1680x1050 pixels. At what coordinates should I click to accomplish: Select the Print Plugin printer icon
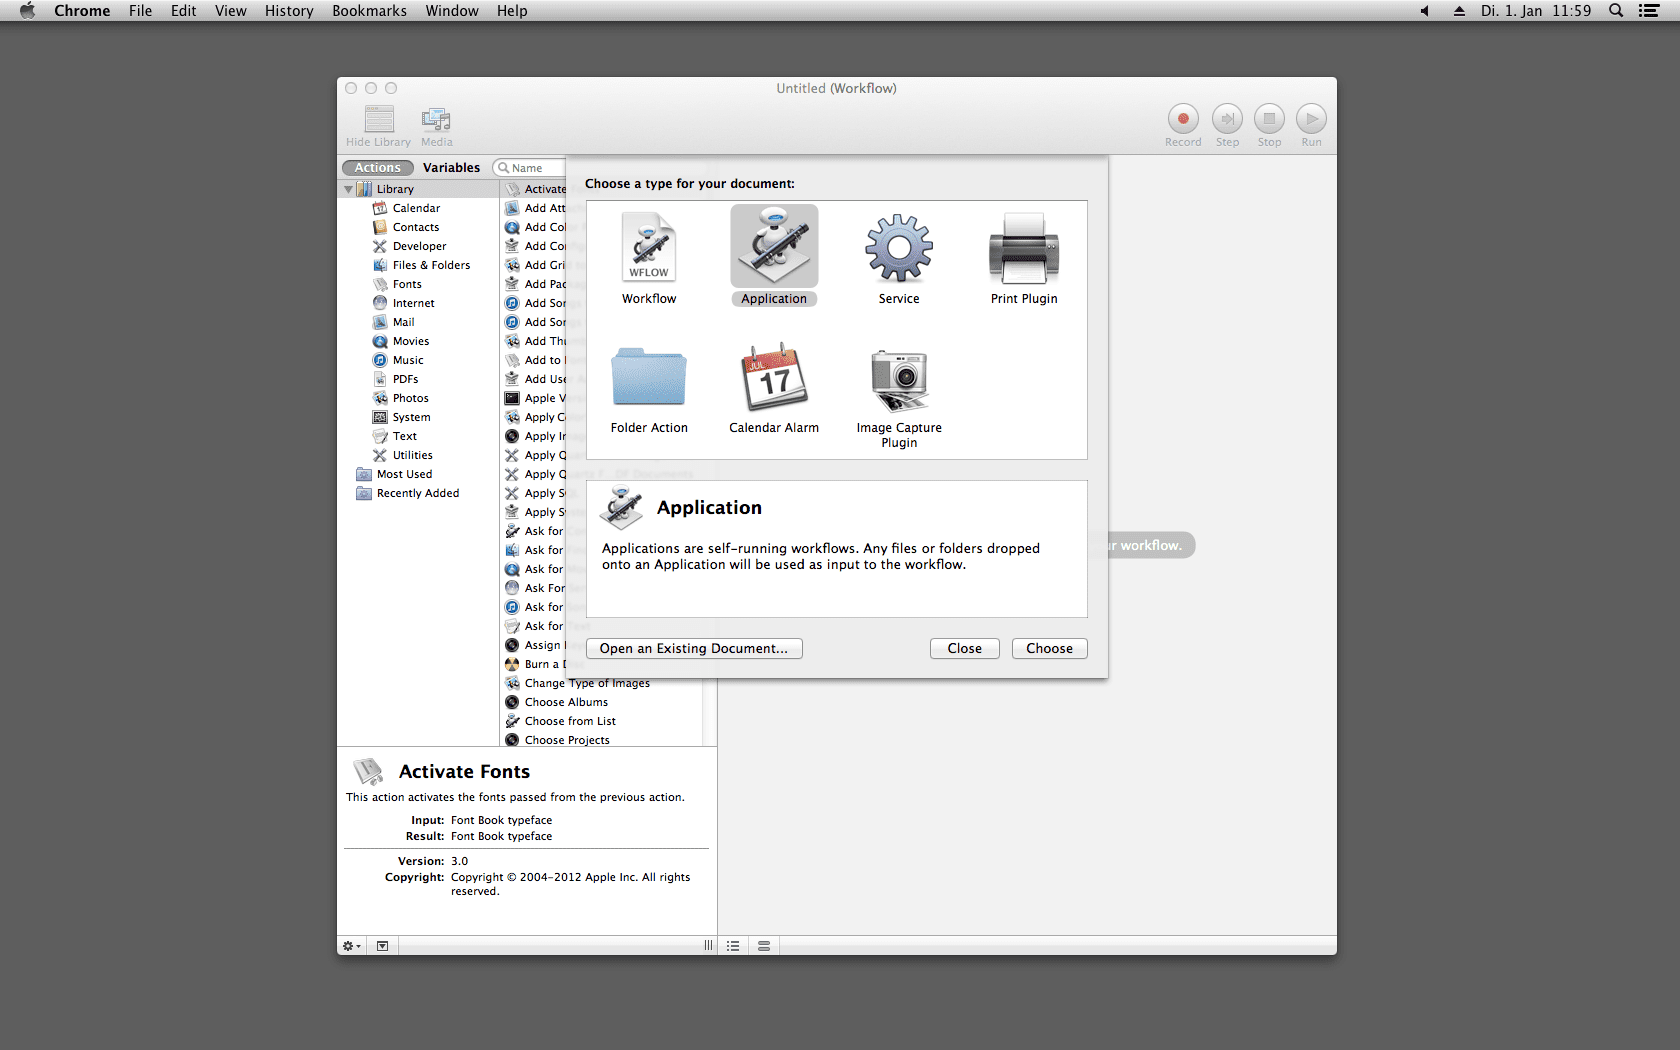click(x=1024, y=248)
